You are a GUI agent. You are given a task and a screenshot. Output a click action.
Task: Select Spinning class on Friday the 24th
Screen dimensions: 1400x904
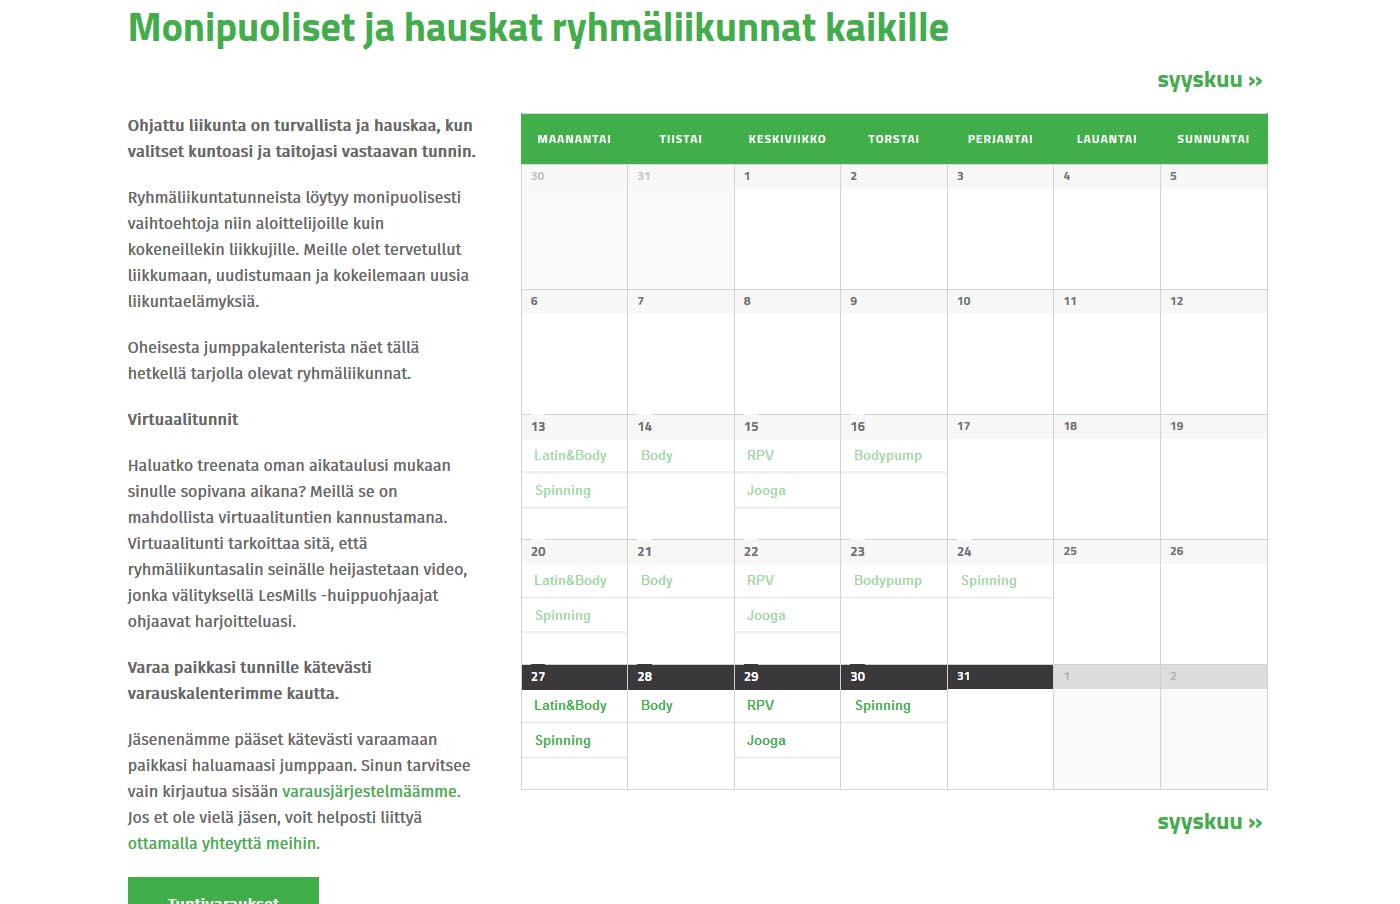coord(988,580)
